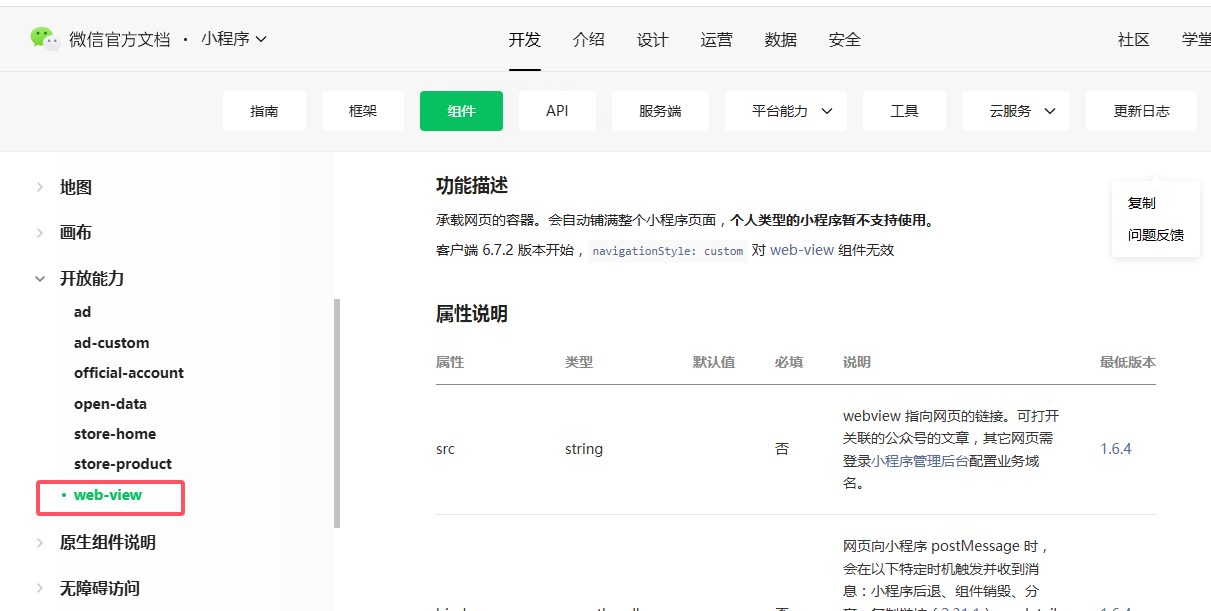Image resolution: width=1211 pixels, height=611 pixels.
Task: Select the 框架 sub-navigation button
Action: (363, 111)
